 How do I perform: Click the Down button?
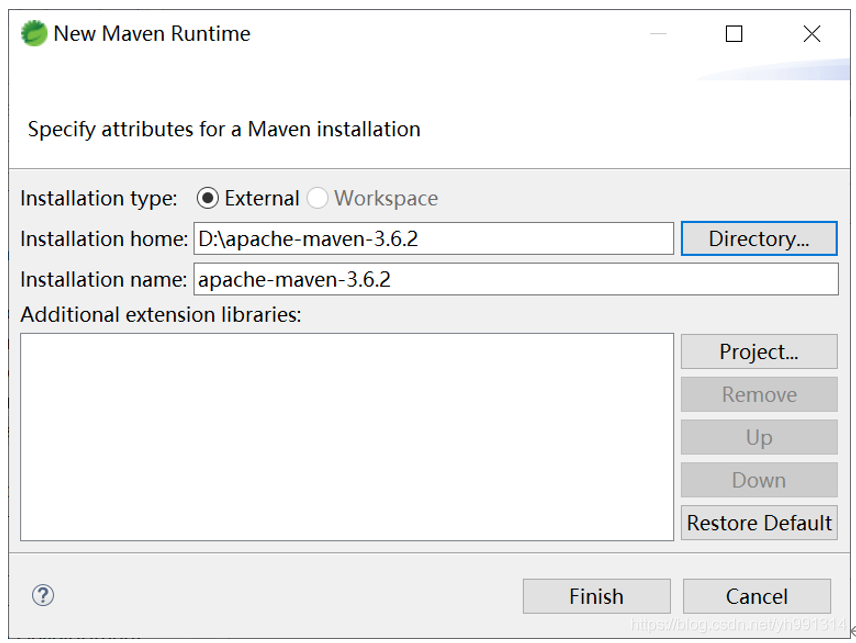(758, 480)
